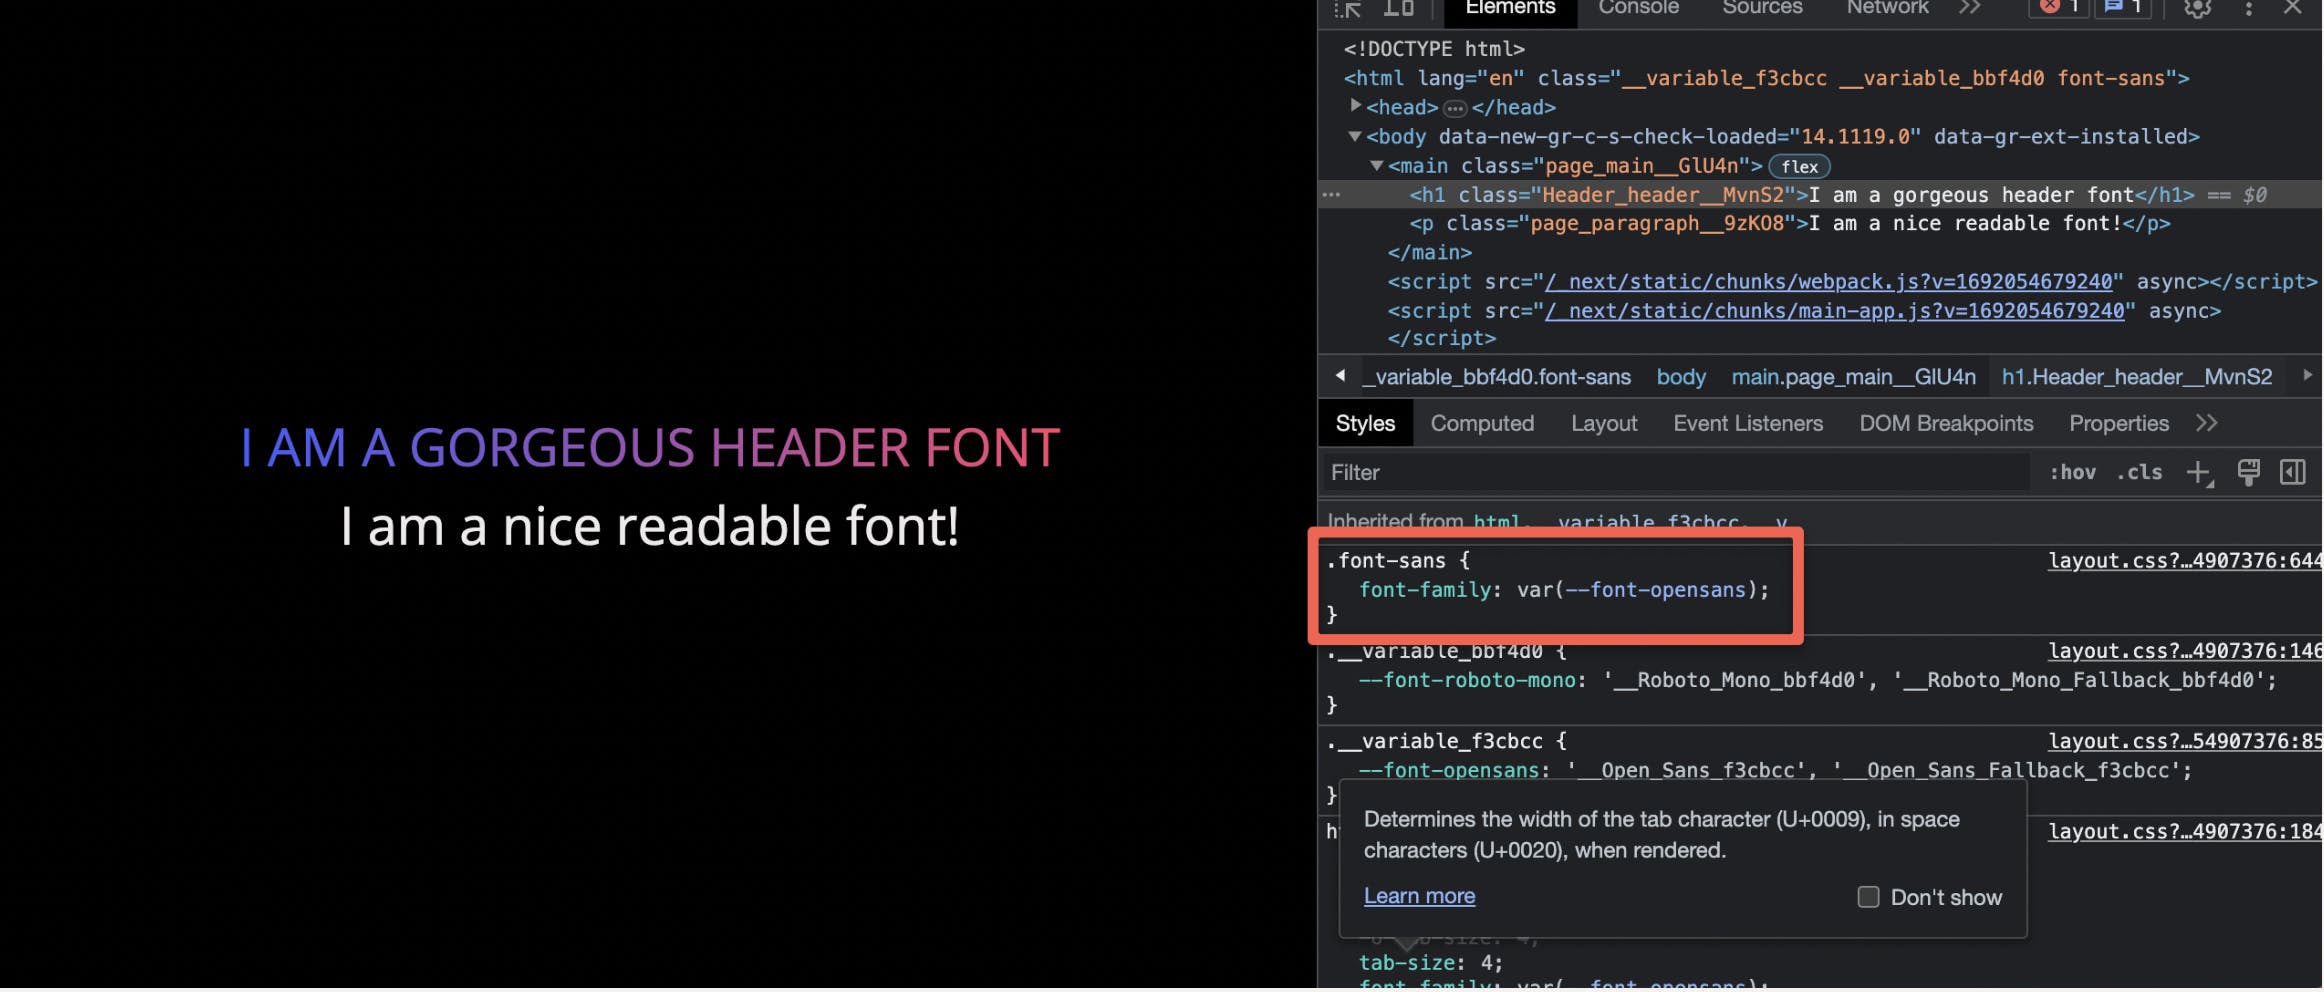Viewport: 2324px width, 992px height.
Task: Activate the inspect element picker icon
Action: point(1347,9)
